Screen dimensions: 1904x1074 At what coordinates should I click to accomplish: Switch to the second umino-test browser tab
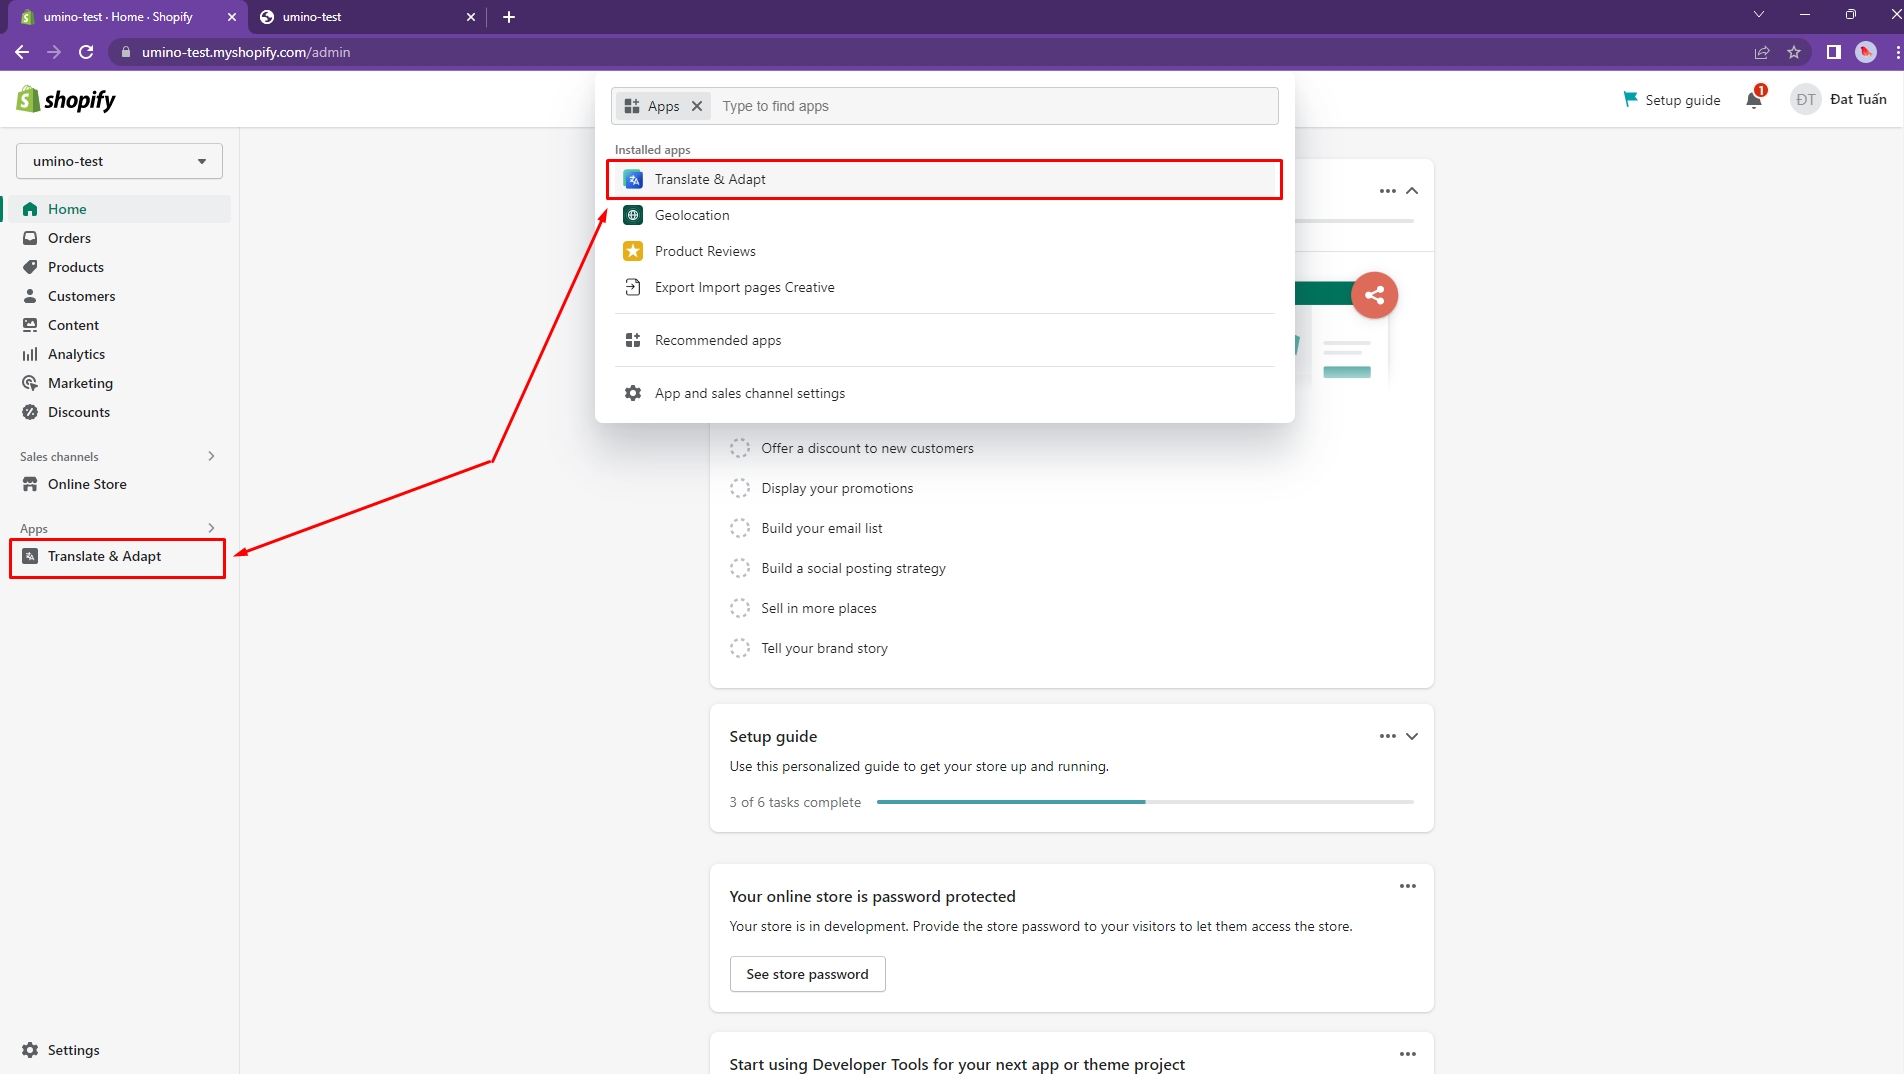(360, 17)
